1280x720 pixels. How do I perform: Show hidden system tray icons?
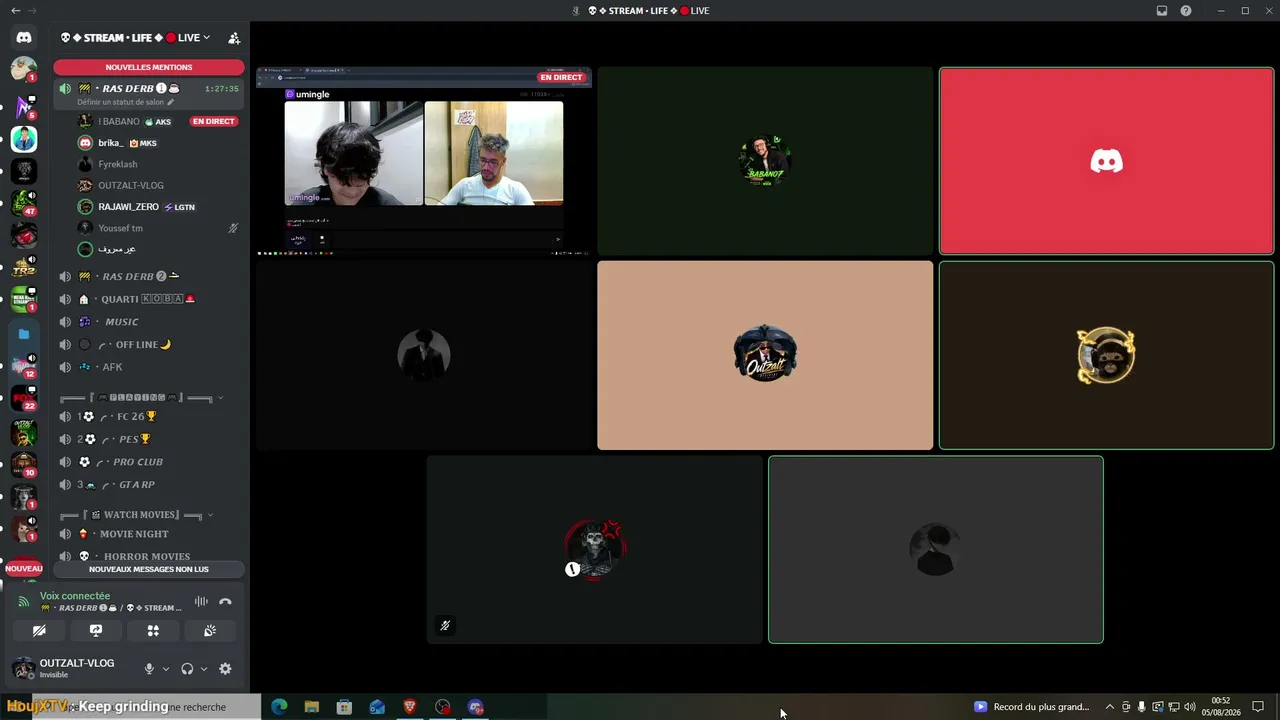1109,707
